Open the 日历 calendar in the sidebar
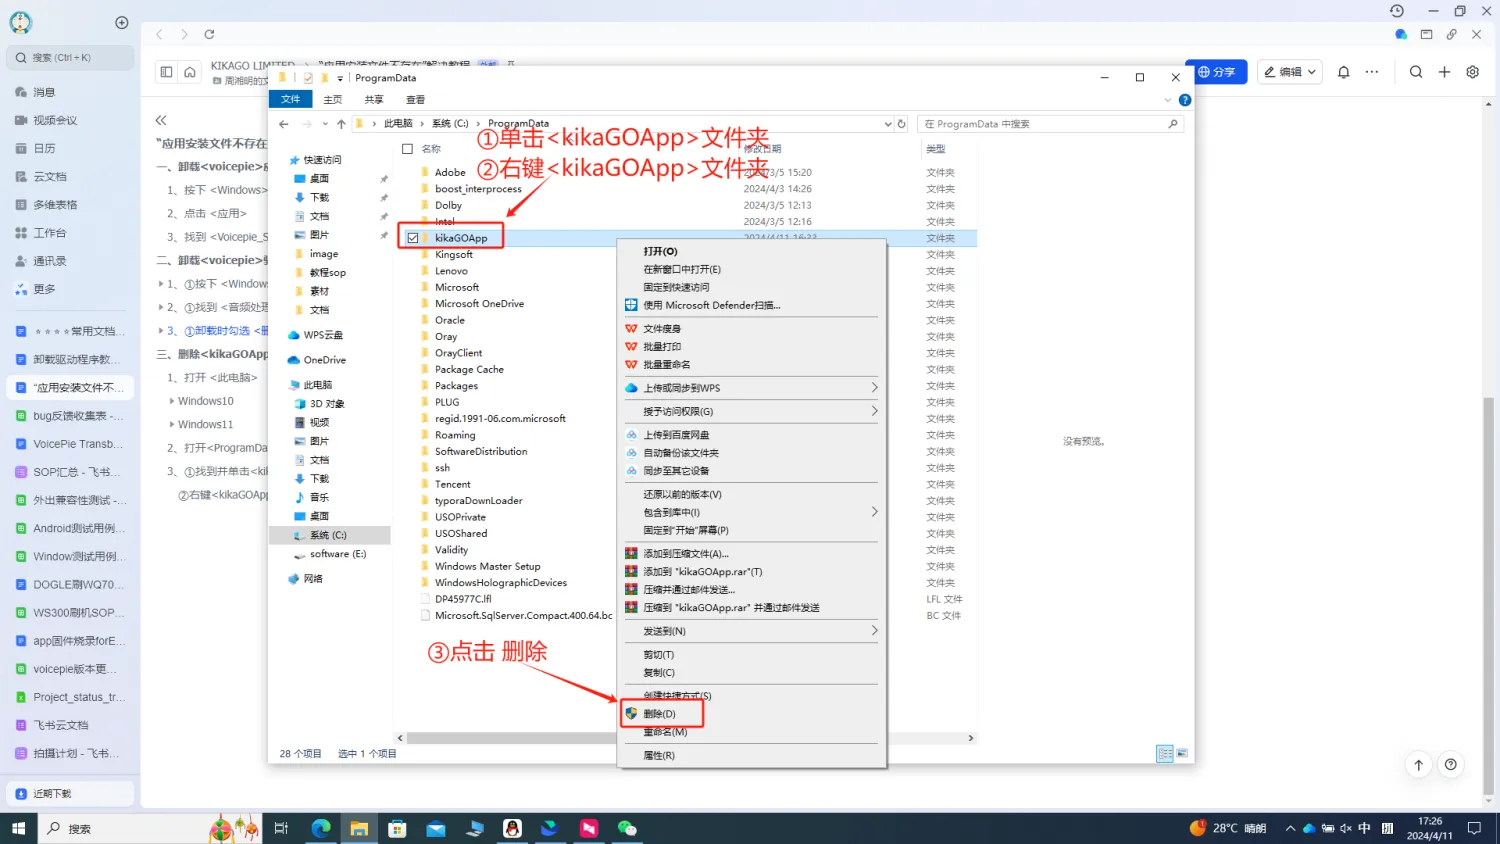 pos(44,148)
